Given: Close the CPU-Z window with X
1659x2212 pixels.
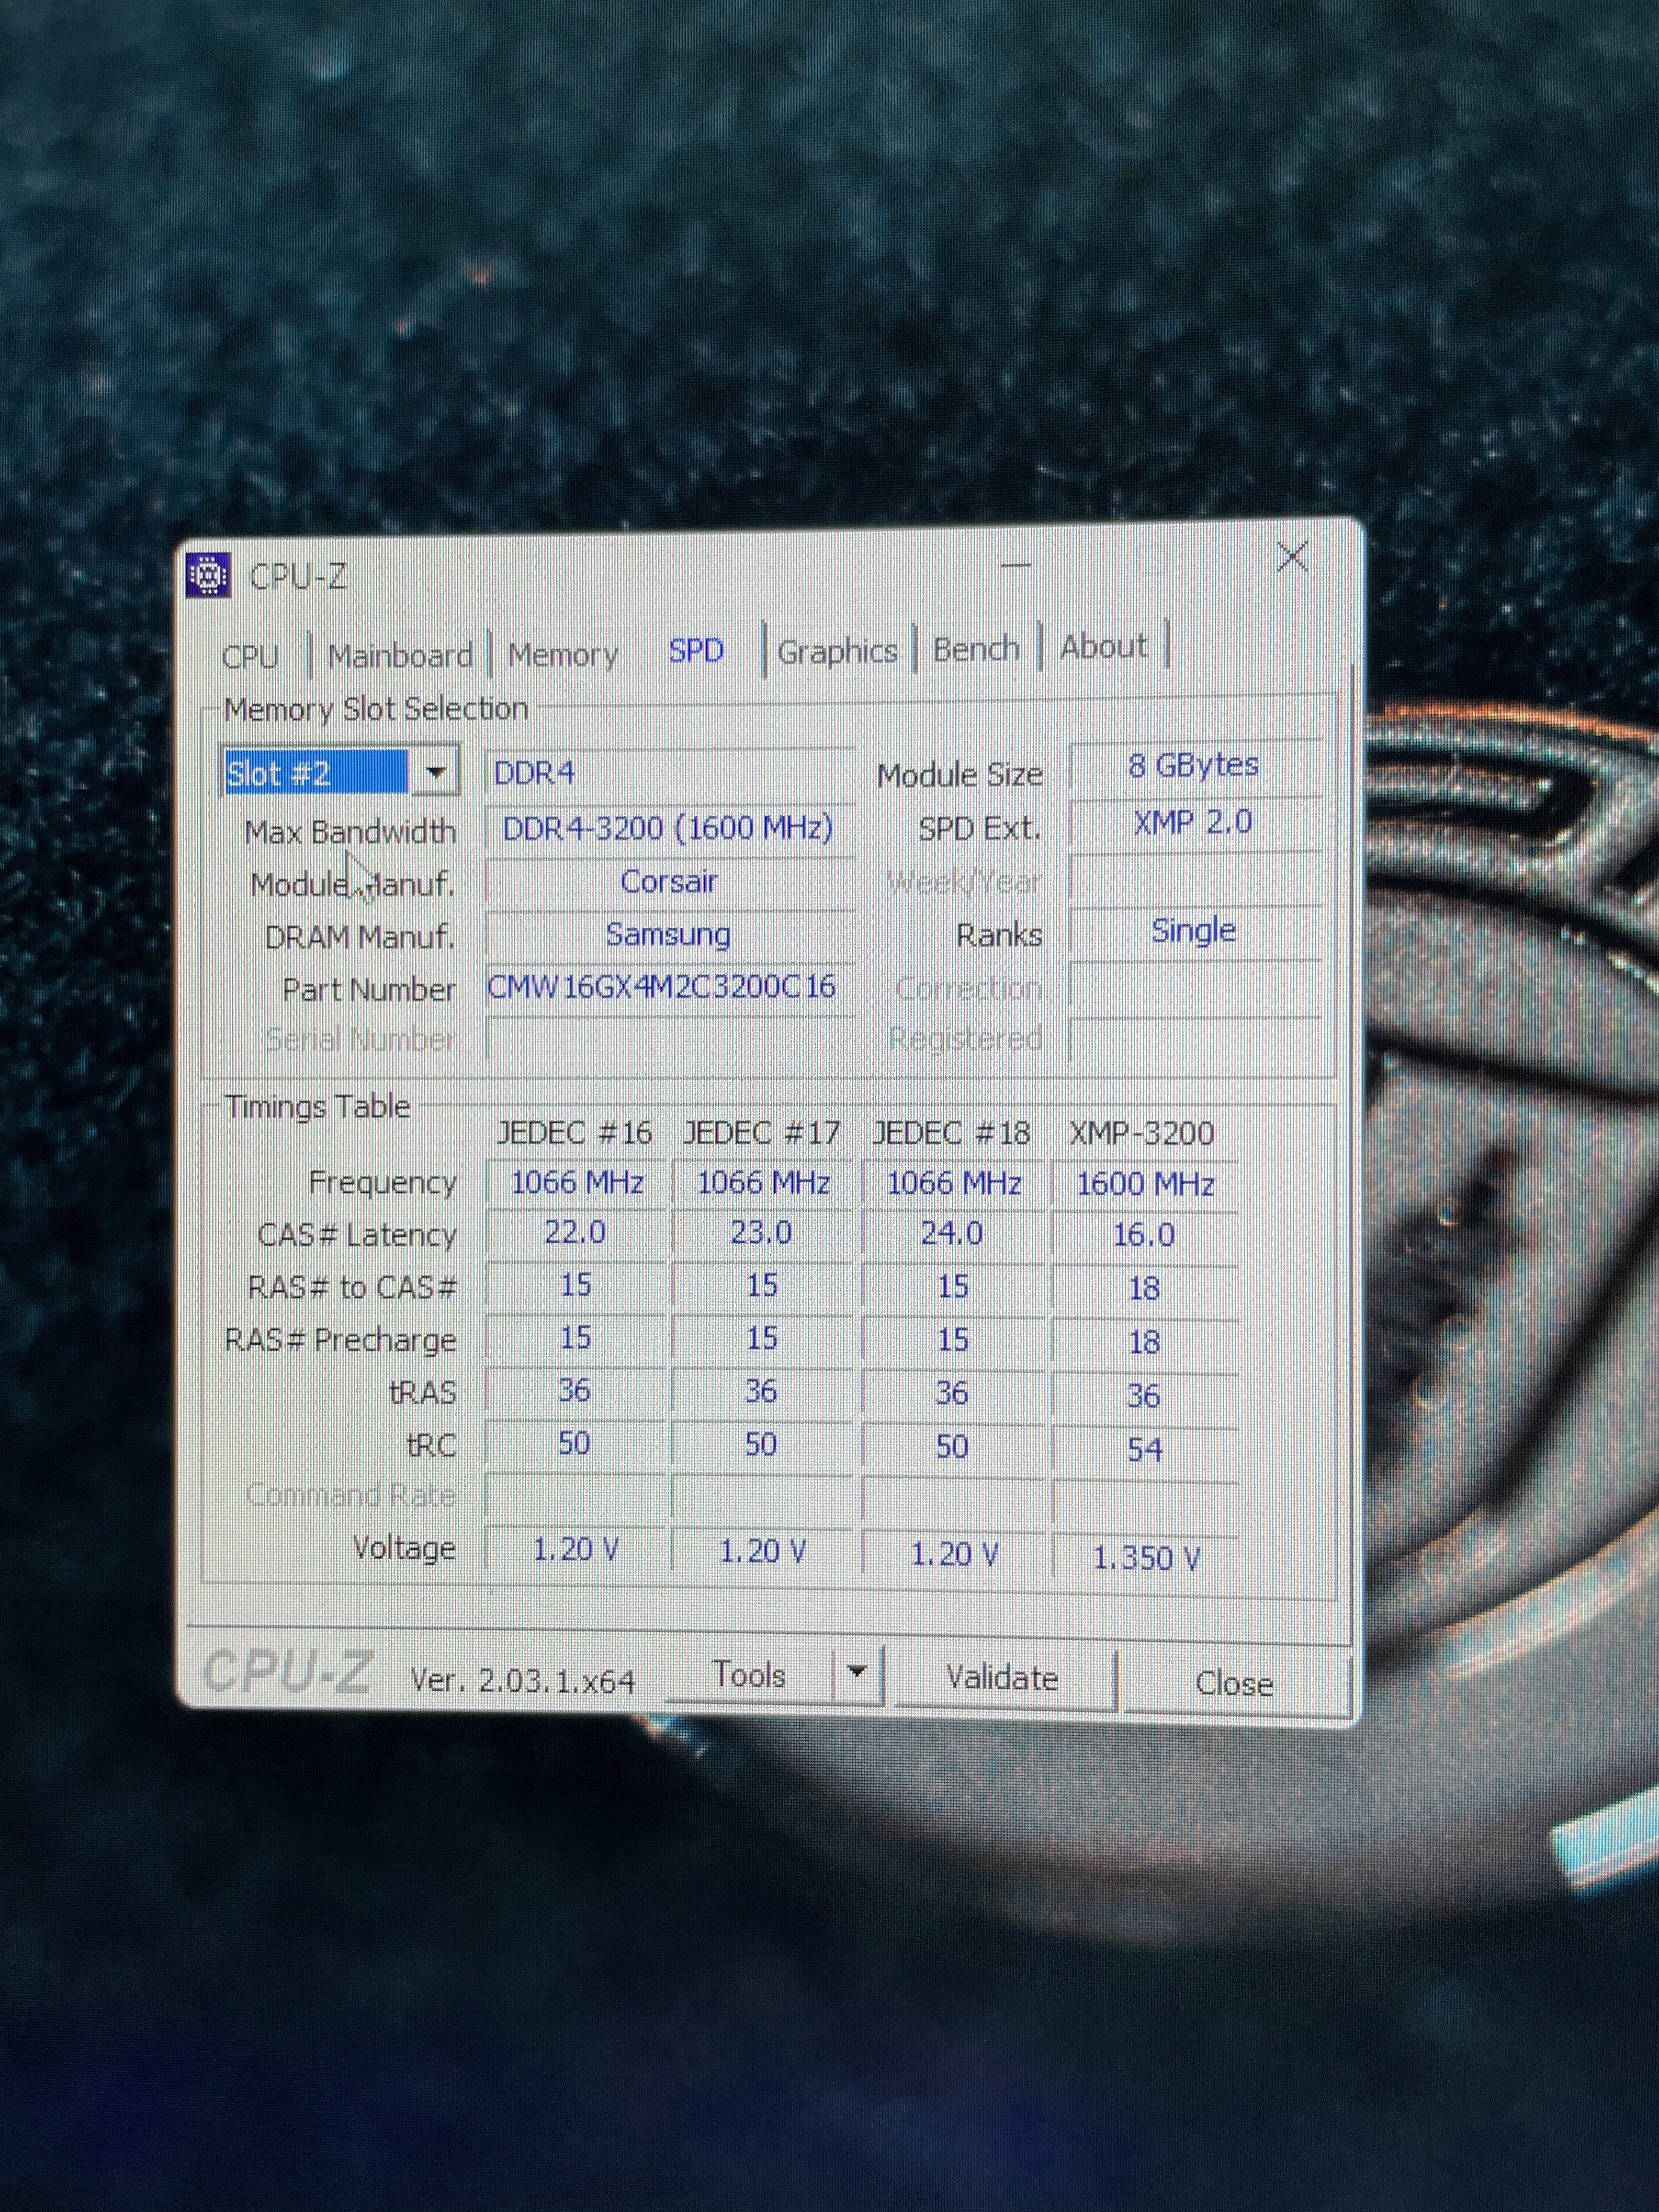Looking at the screenshot, I should [1292, 557].
